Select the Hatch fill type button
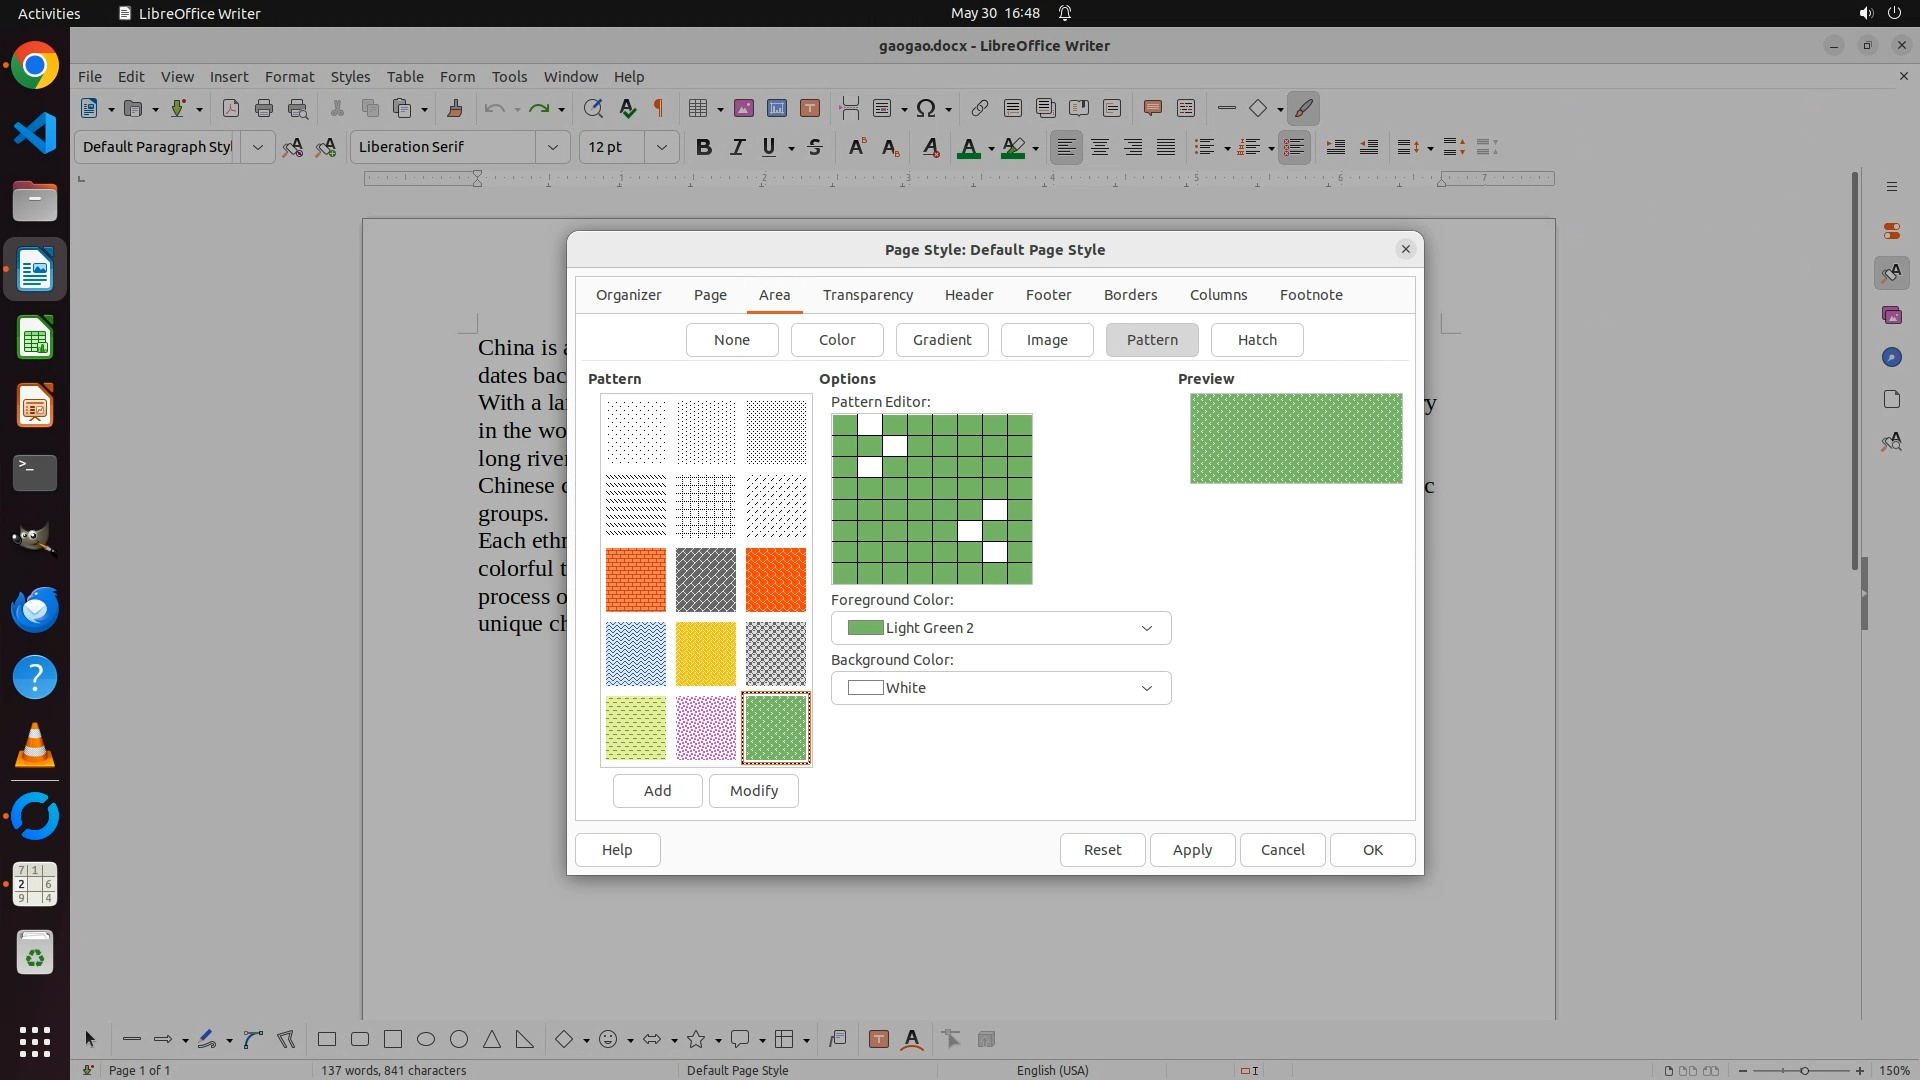 pos(1257,340)
